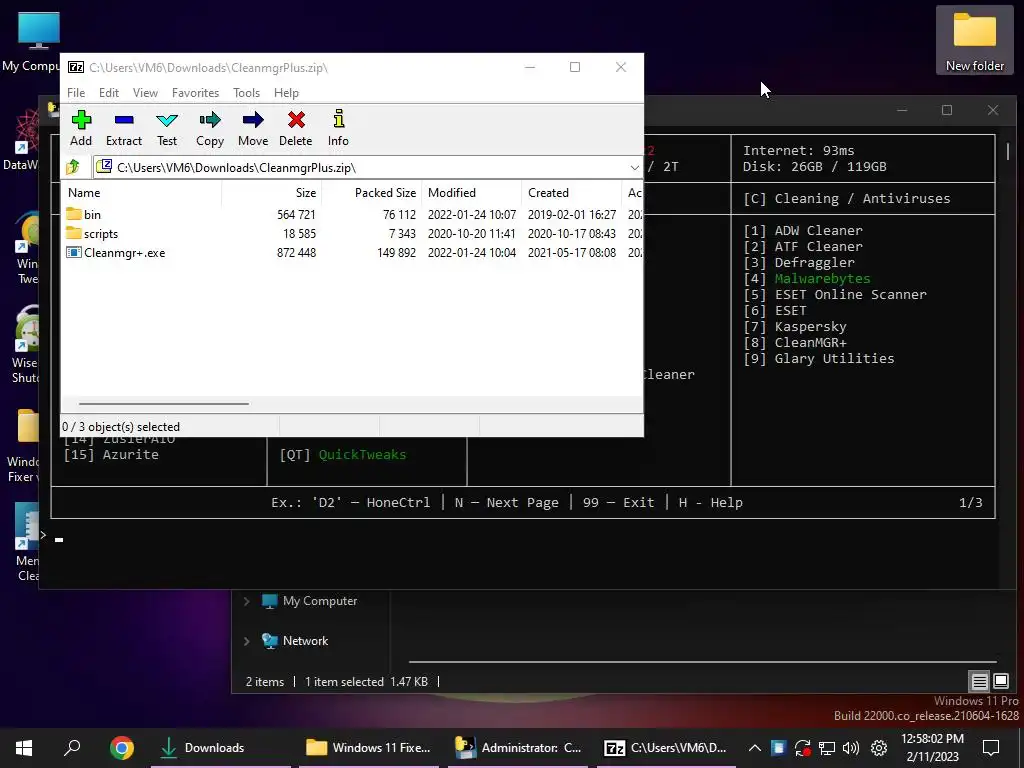Open the Edit menu in 7-Zip
The image size is (1024, 768).
108,93
